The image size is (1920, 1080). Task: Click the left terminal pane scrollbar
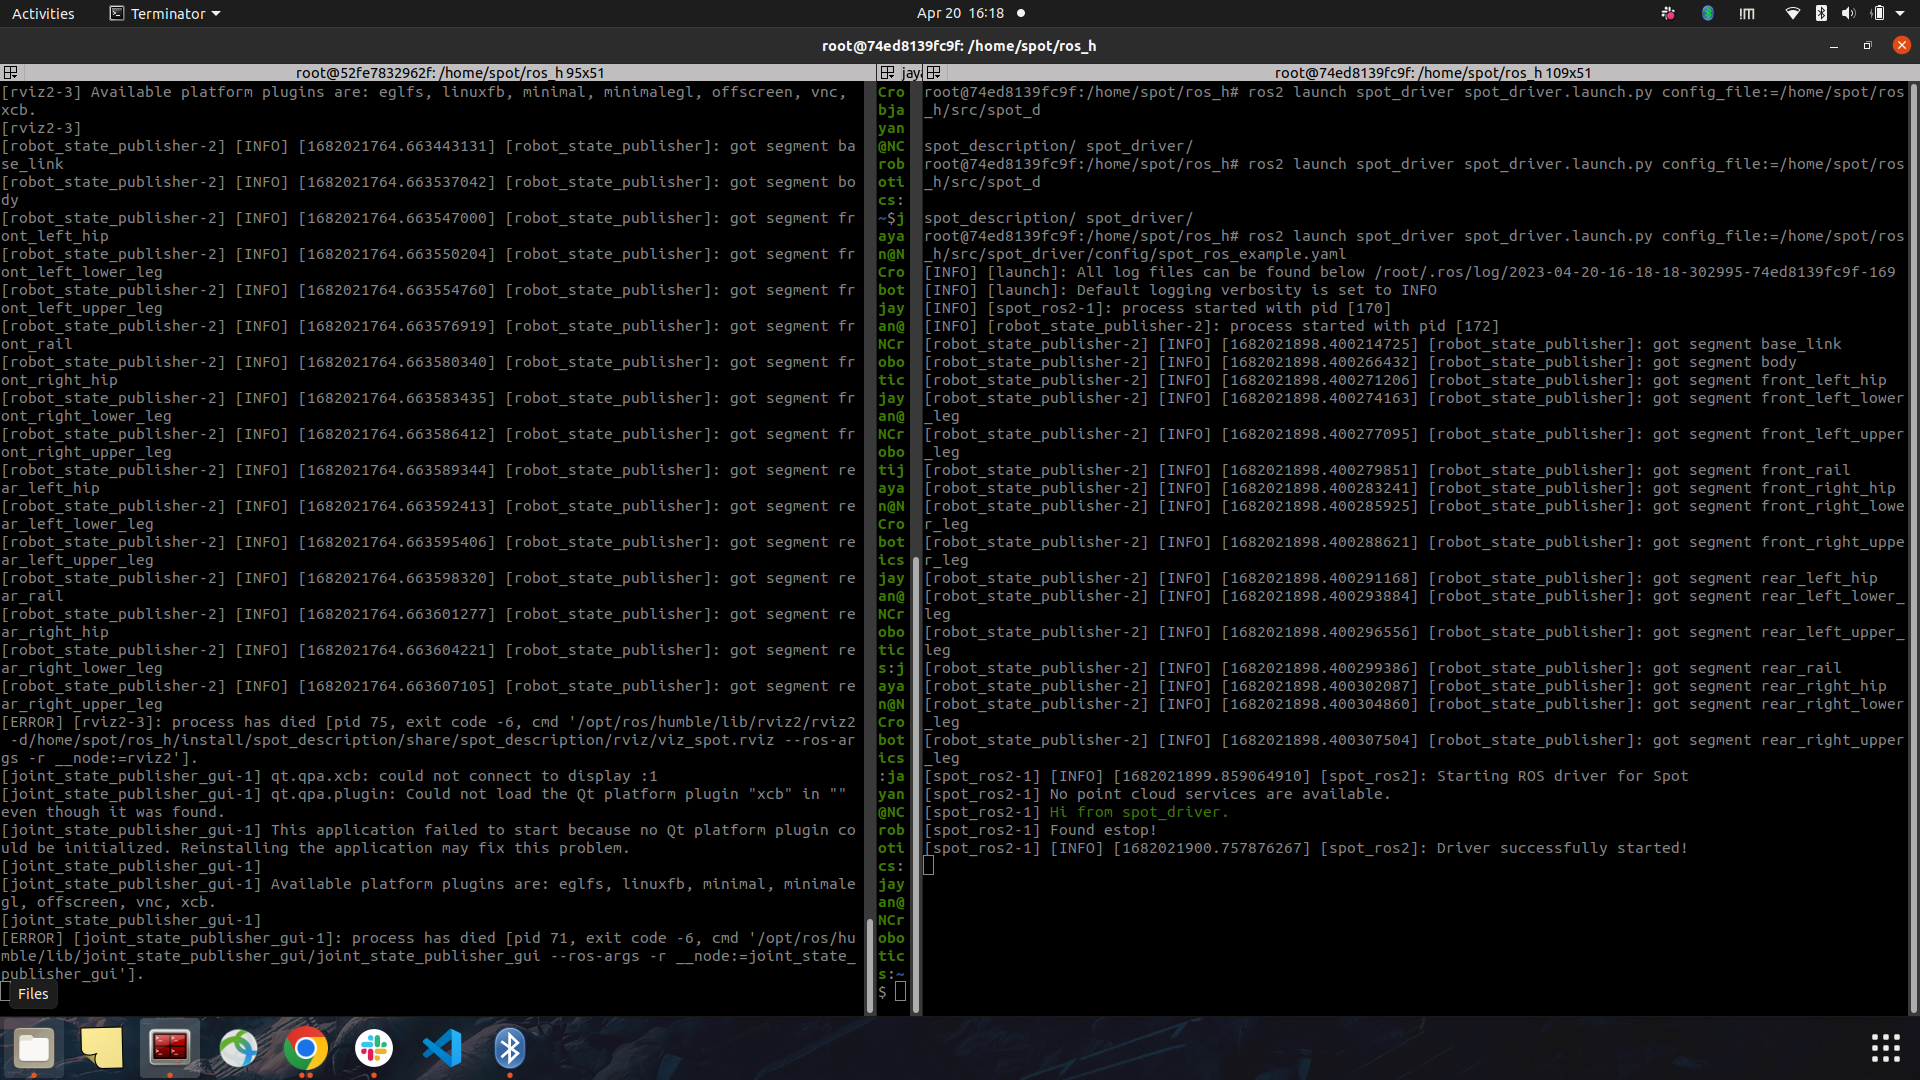tap(870, 548)
